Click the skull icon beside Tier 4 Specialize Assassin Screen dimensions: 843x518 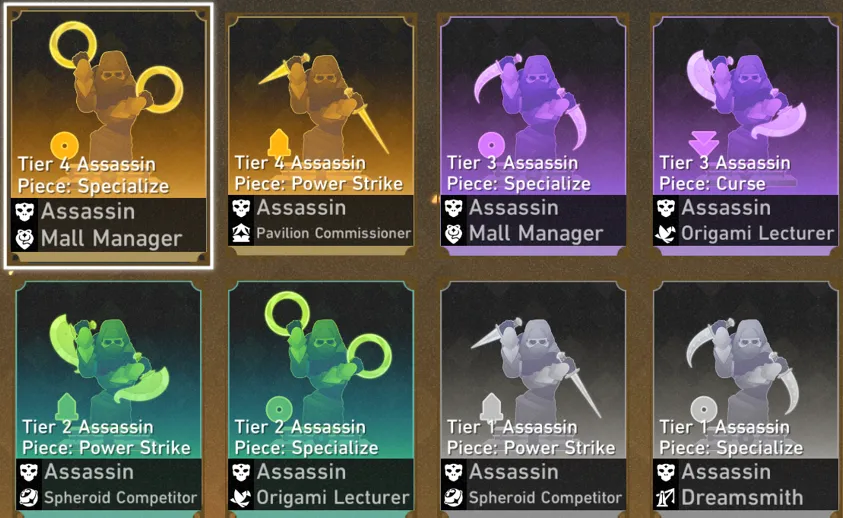[25, 211]
